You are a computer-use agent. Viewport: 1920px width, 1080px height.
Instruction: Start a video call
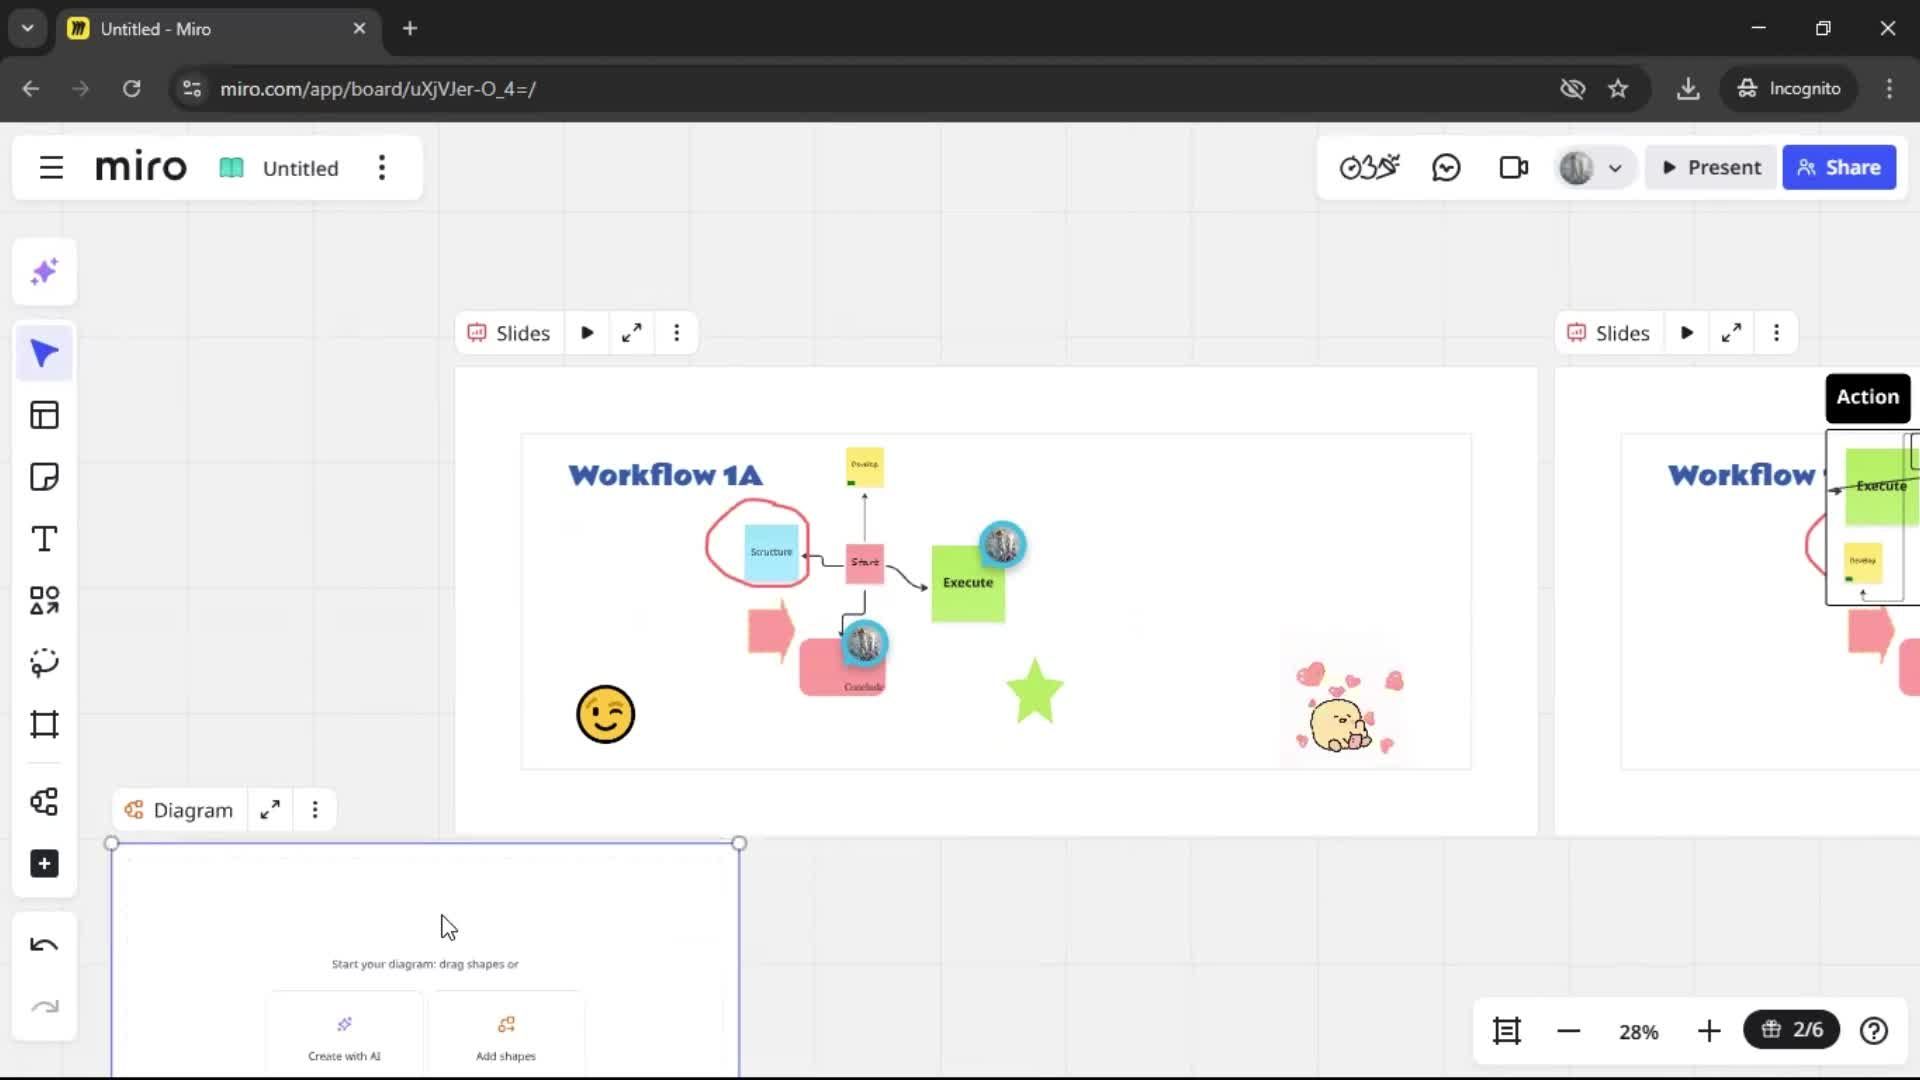[x=1513, y=168]
